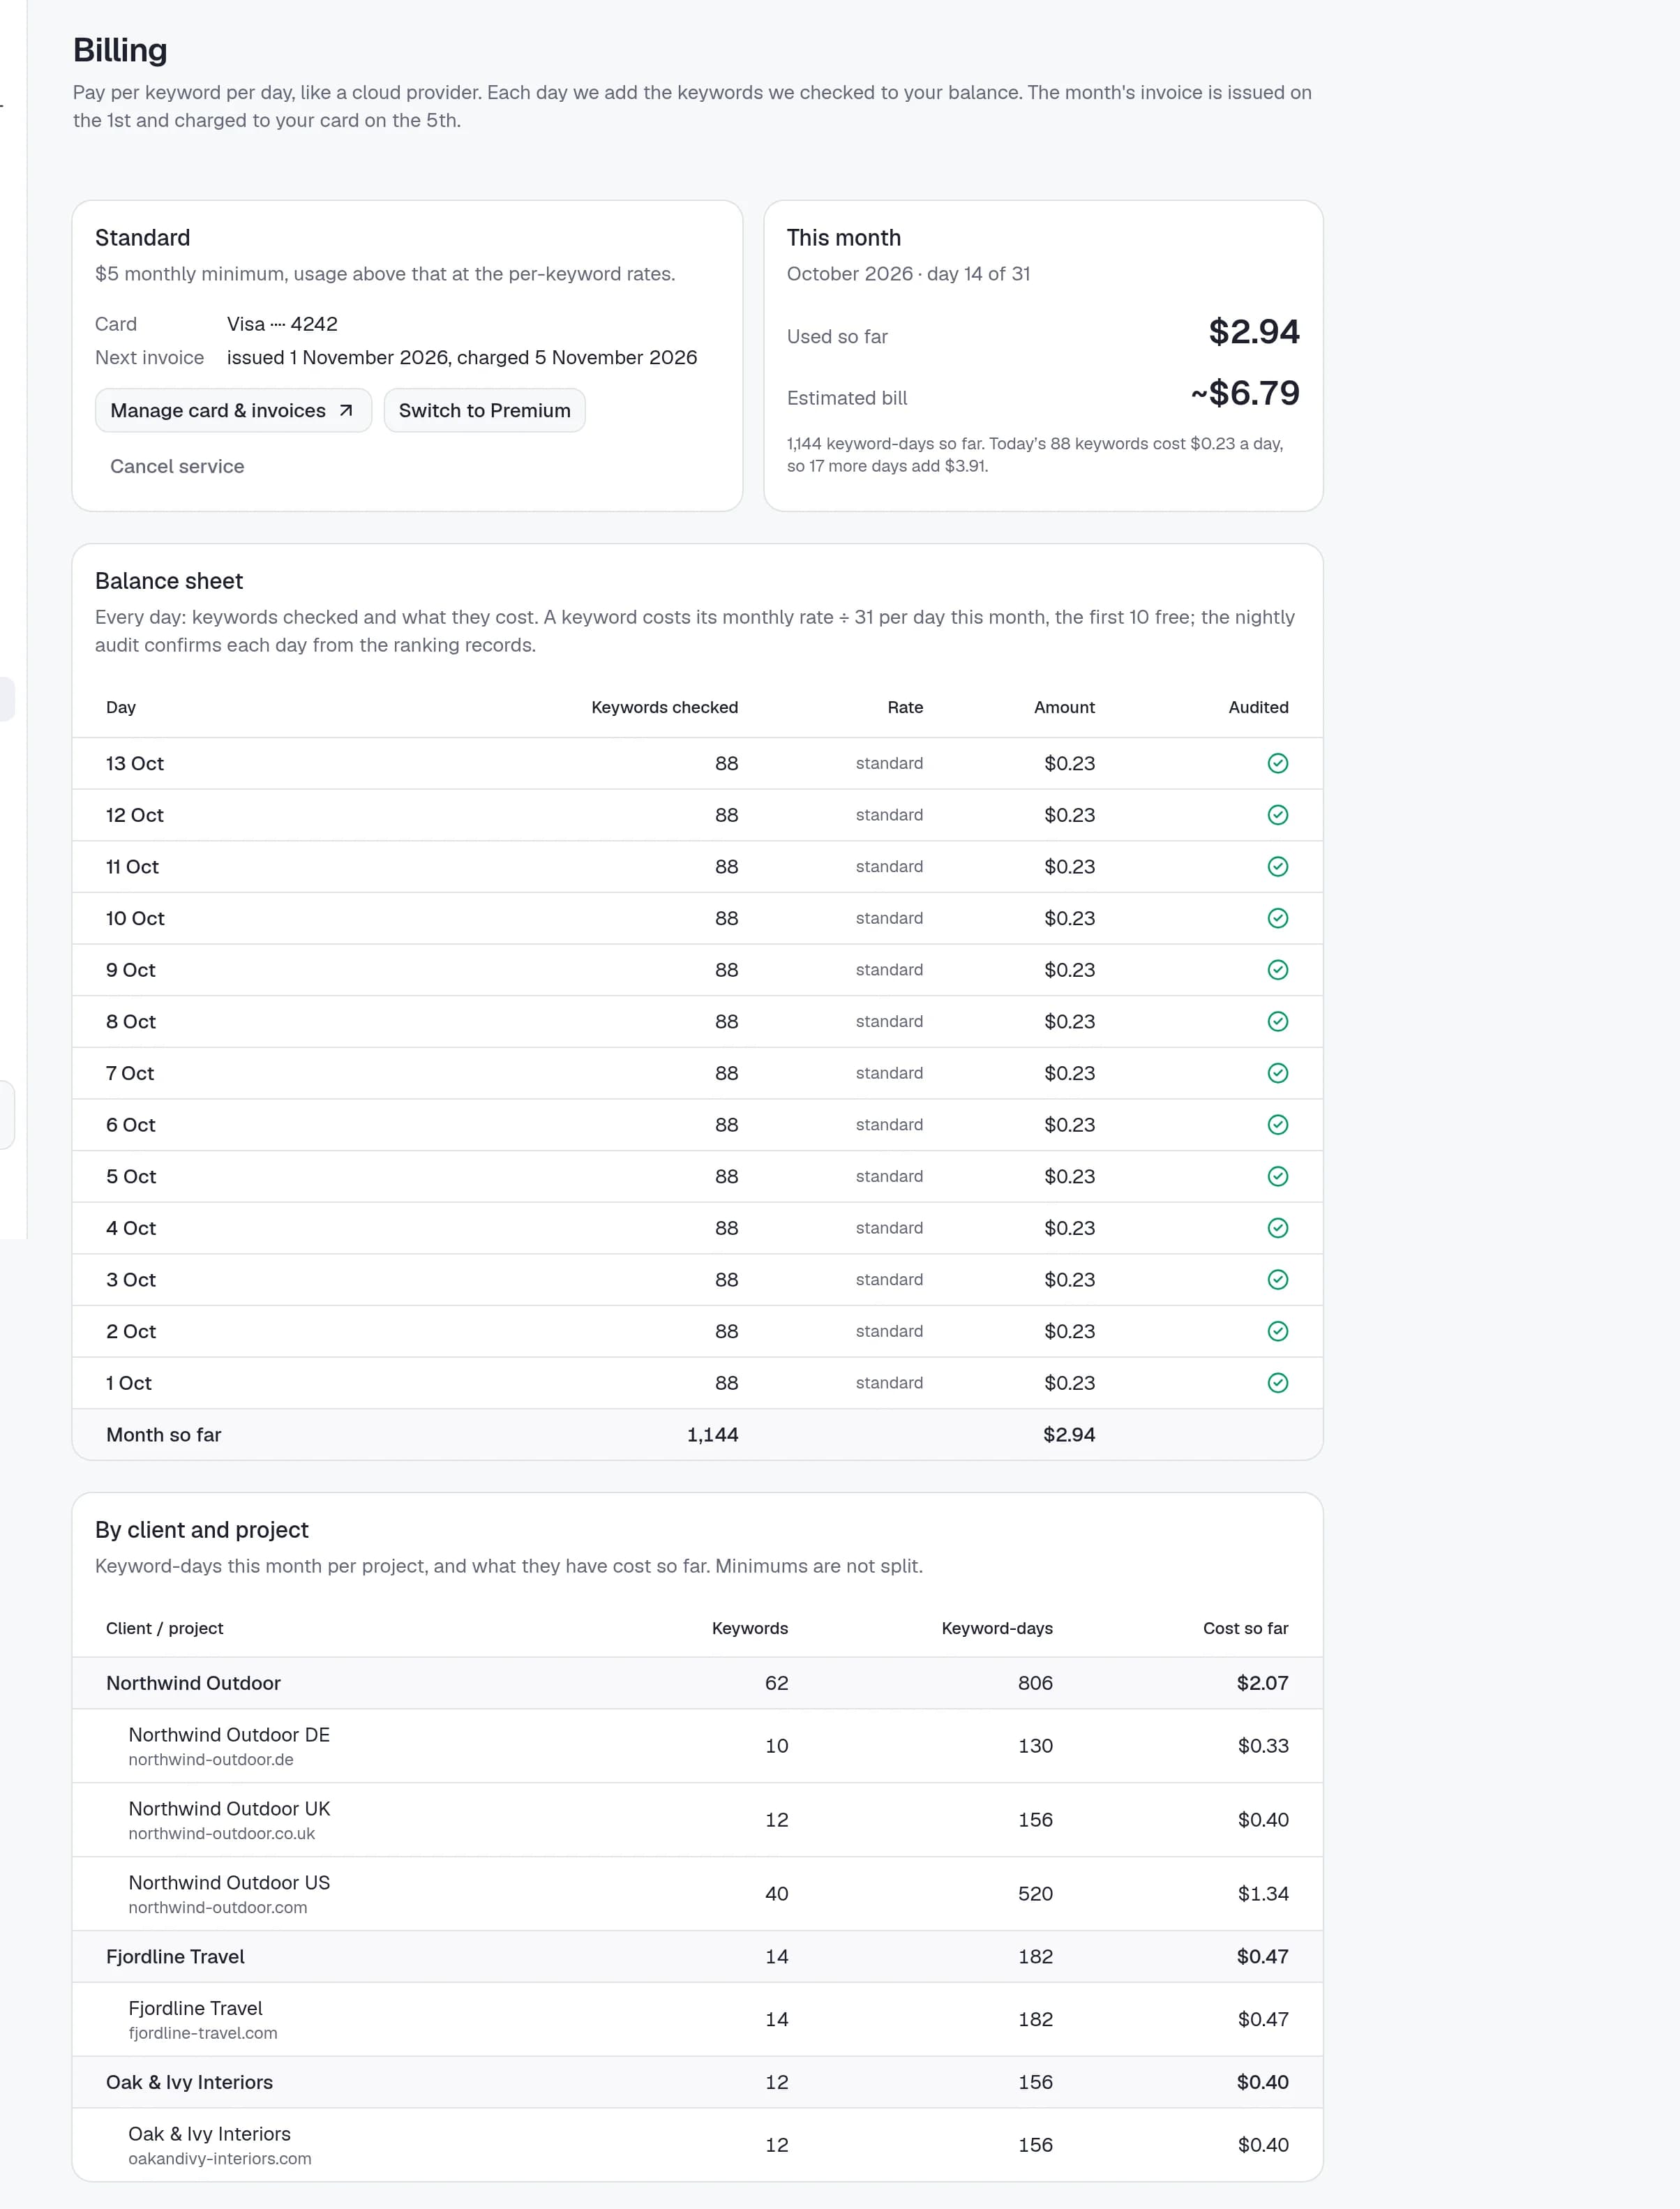
Task: Click audited check icon for 5 Oct
Action: [1277, 1176]
